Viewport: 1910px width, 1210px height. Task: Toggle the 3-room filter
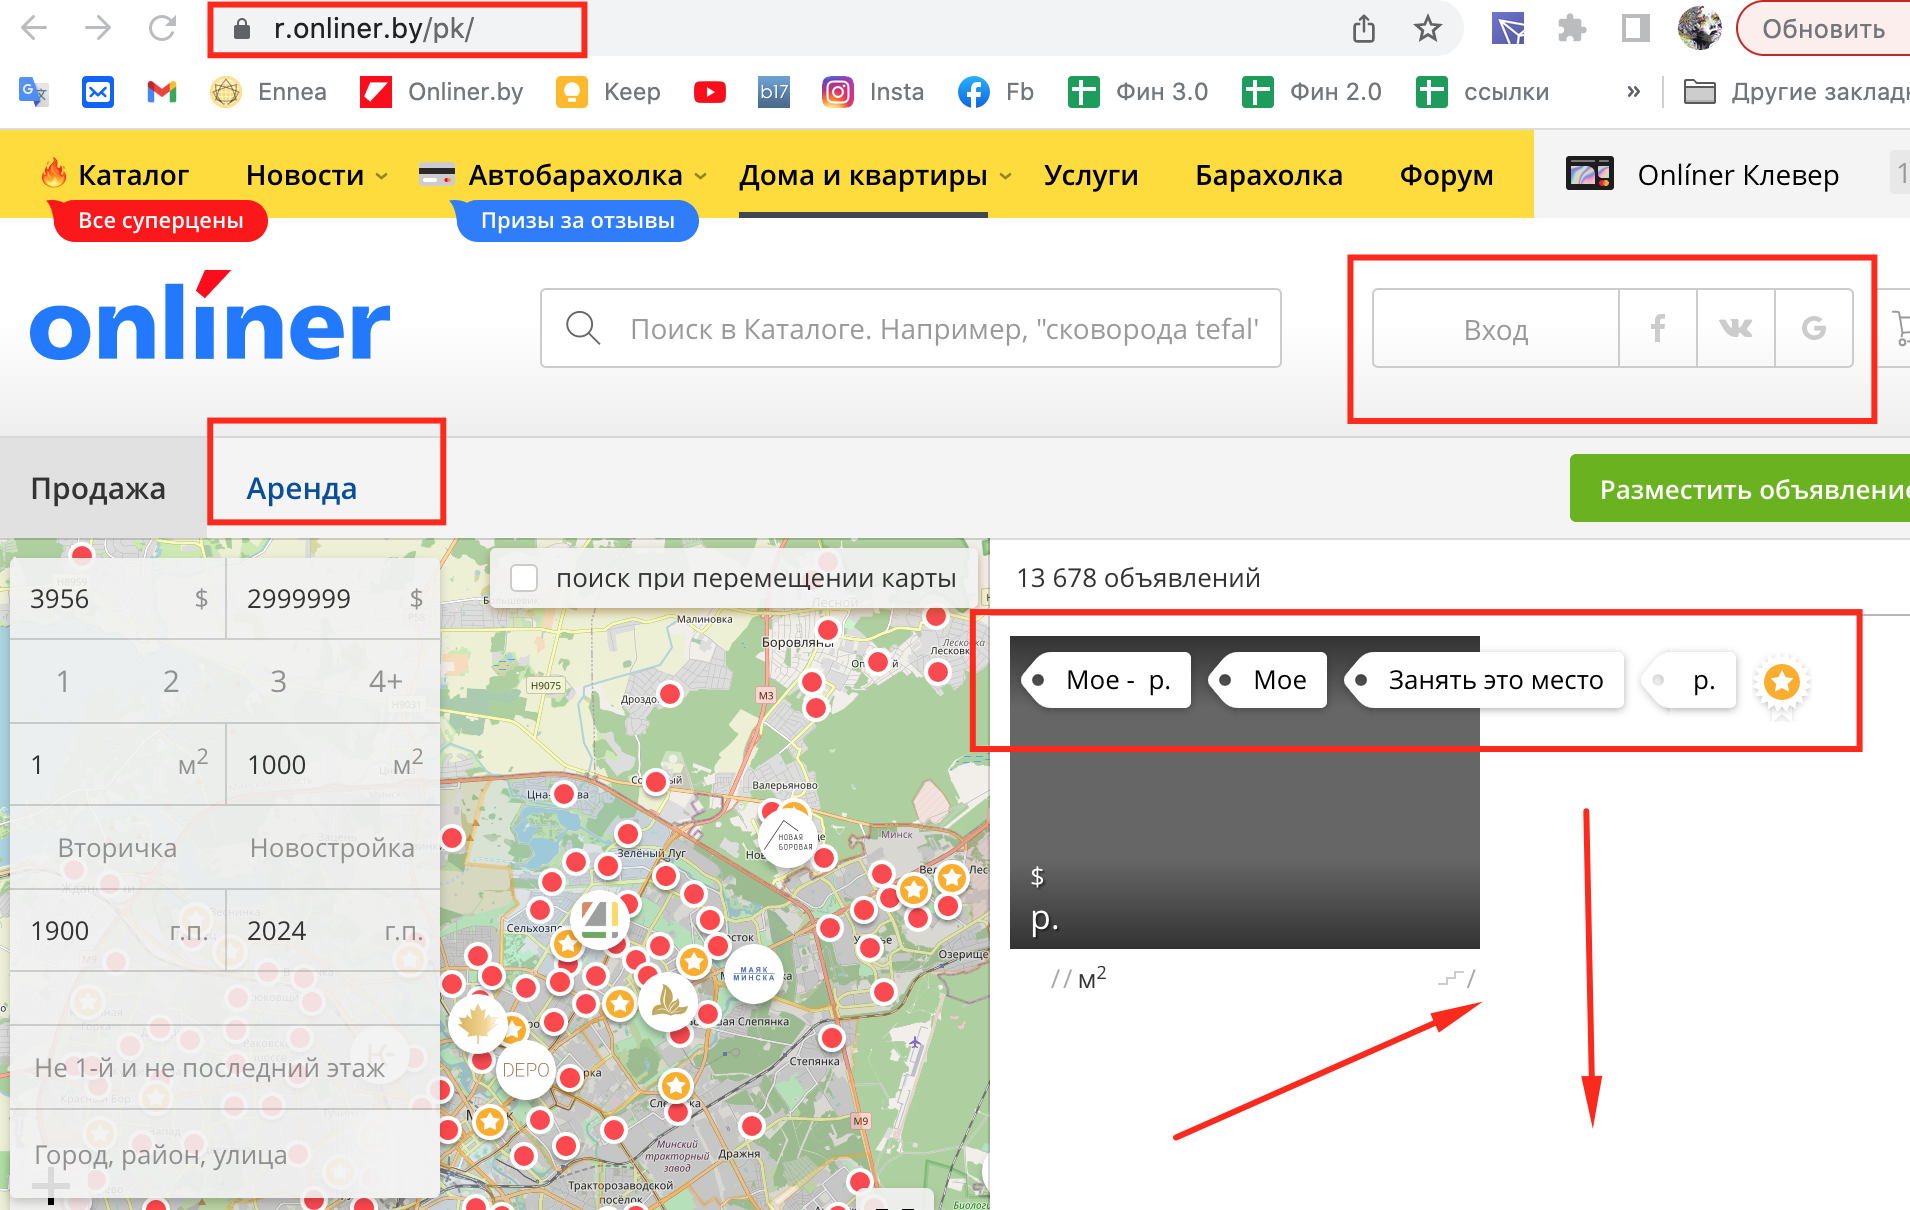[x=278, y=681]
